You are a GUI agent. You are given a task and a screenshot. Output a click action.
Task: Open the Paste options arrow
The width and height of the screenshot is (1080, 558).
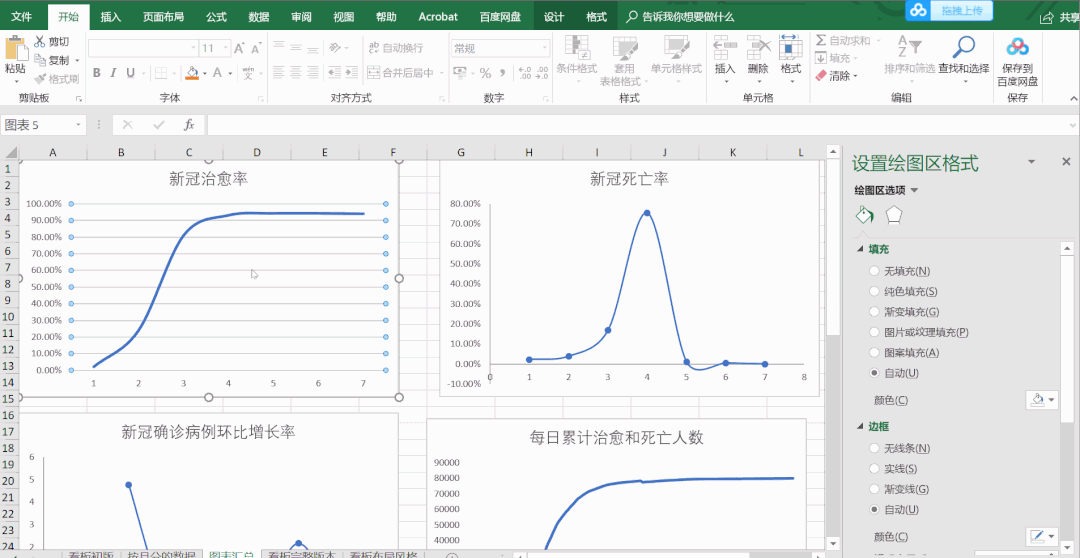[15, 82]
